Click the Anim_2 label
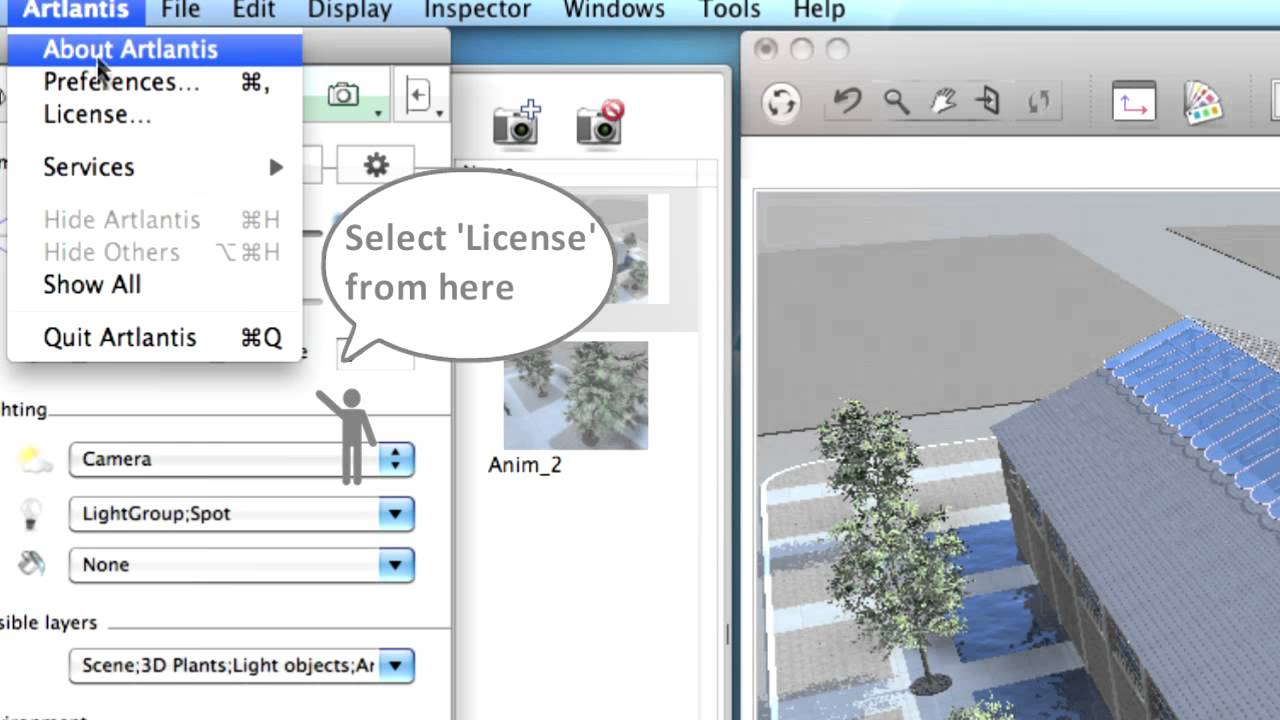Image resolution: width=1280 pixels, height=720 pixels. click(525, 466)
